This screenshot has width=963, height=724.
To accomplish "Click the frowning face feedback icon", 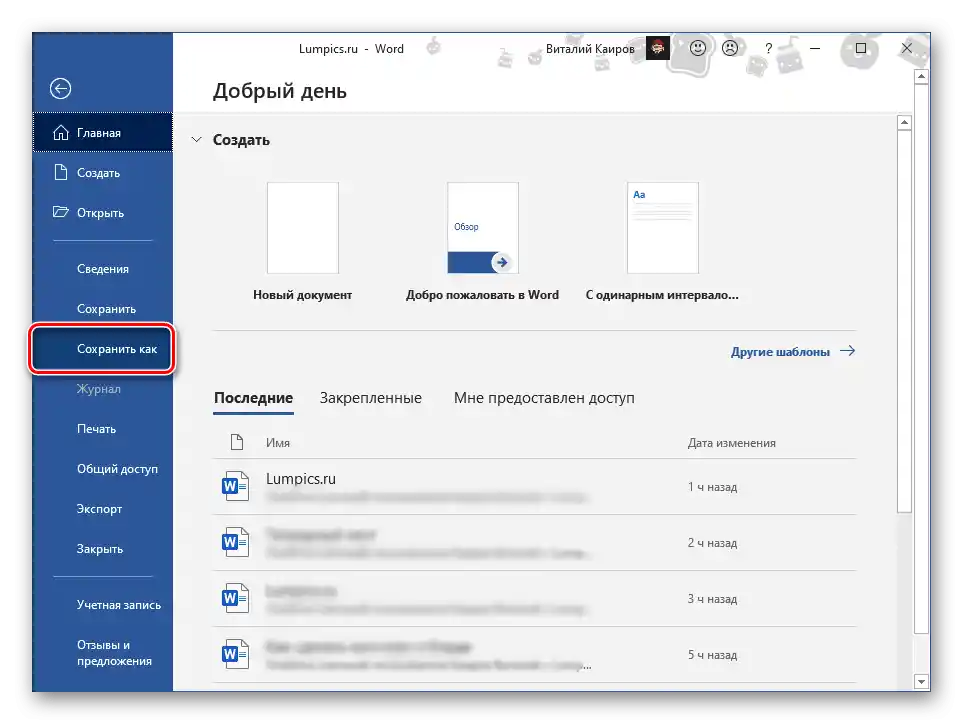I will (x=730, y=48).
